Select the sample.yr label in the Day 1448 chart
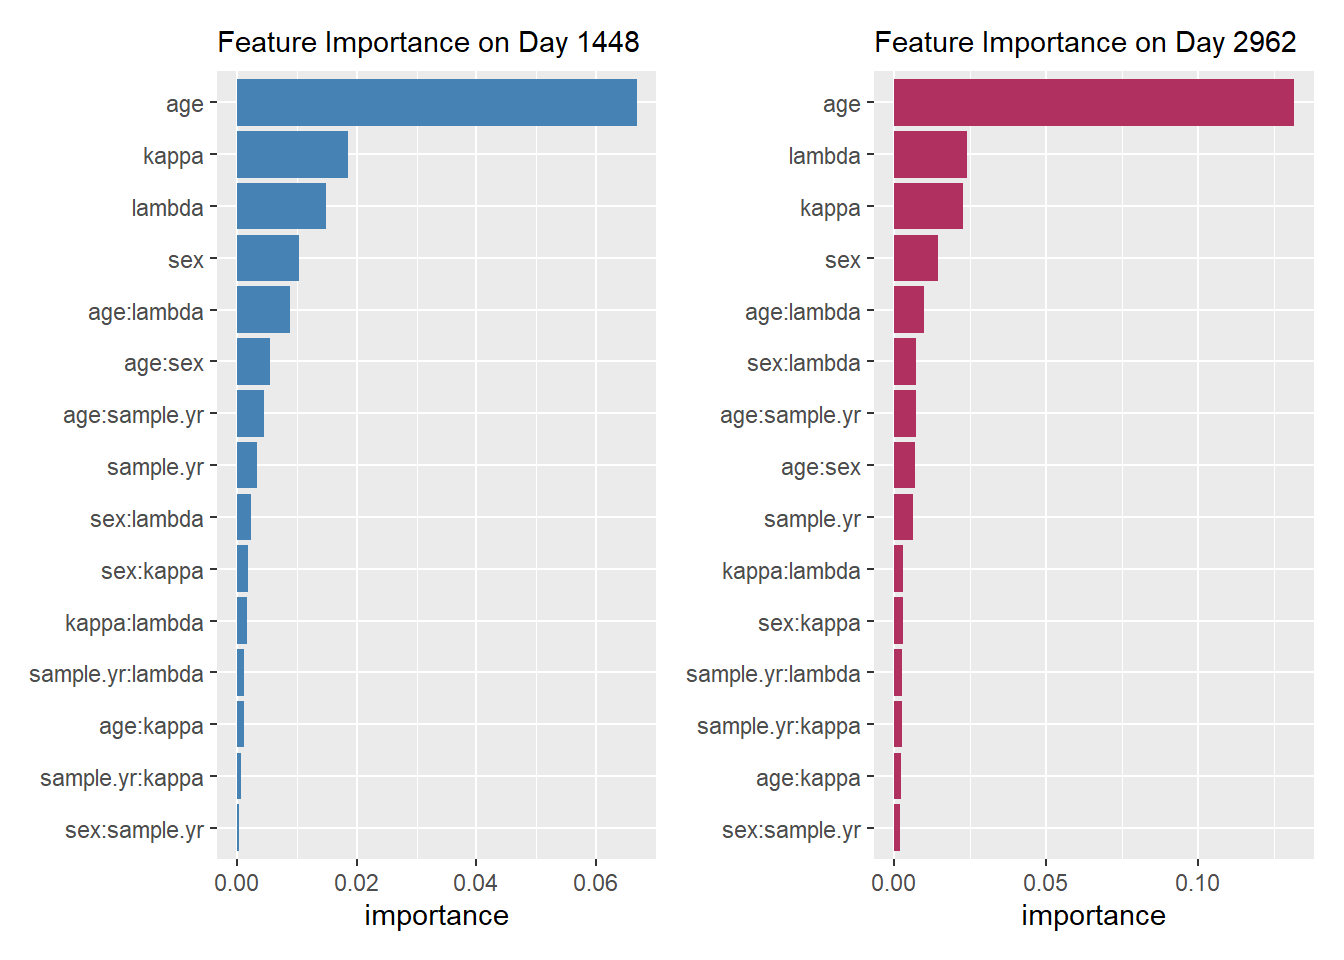The width and height of the screenshot is (1344, 960). [x=155, y=468]
